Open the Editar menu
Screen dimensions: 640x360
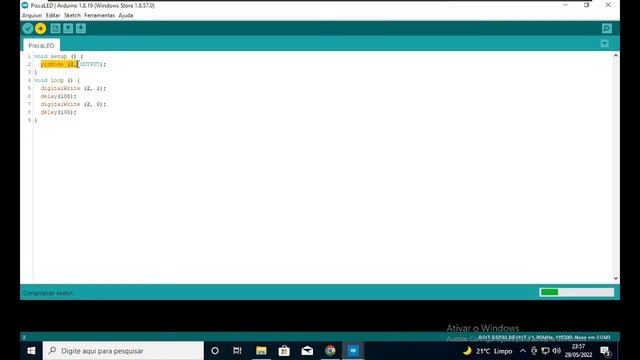click(x=53, y=16)
